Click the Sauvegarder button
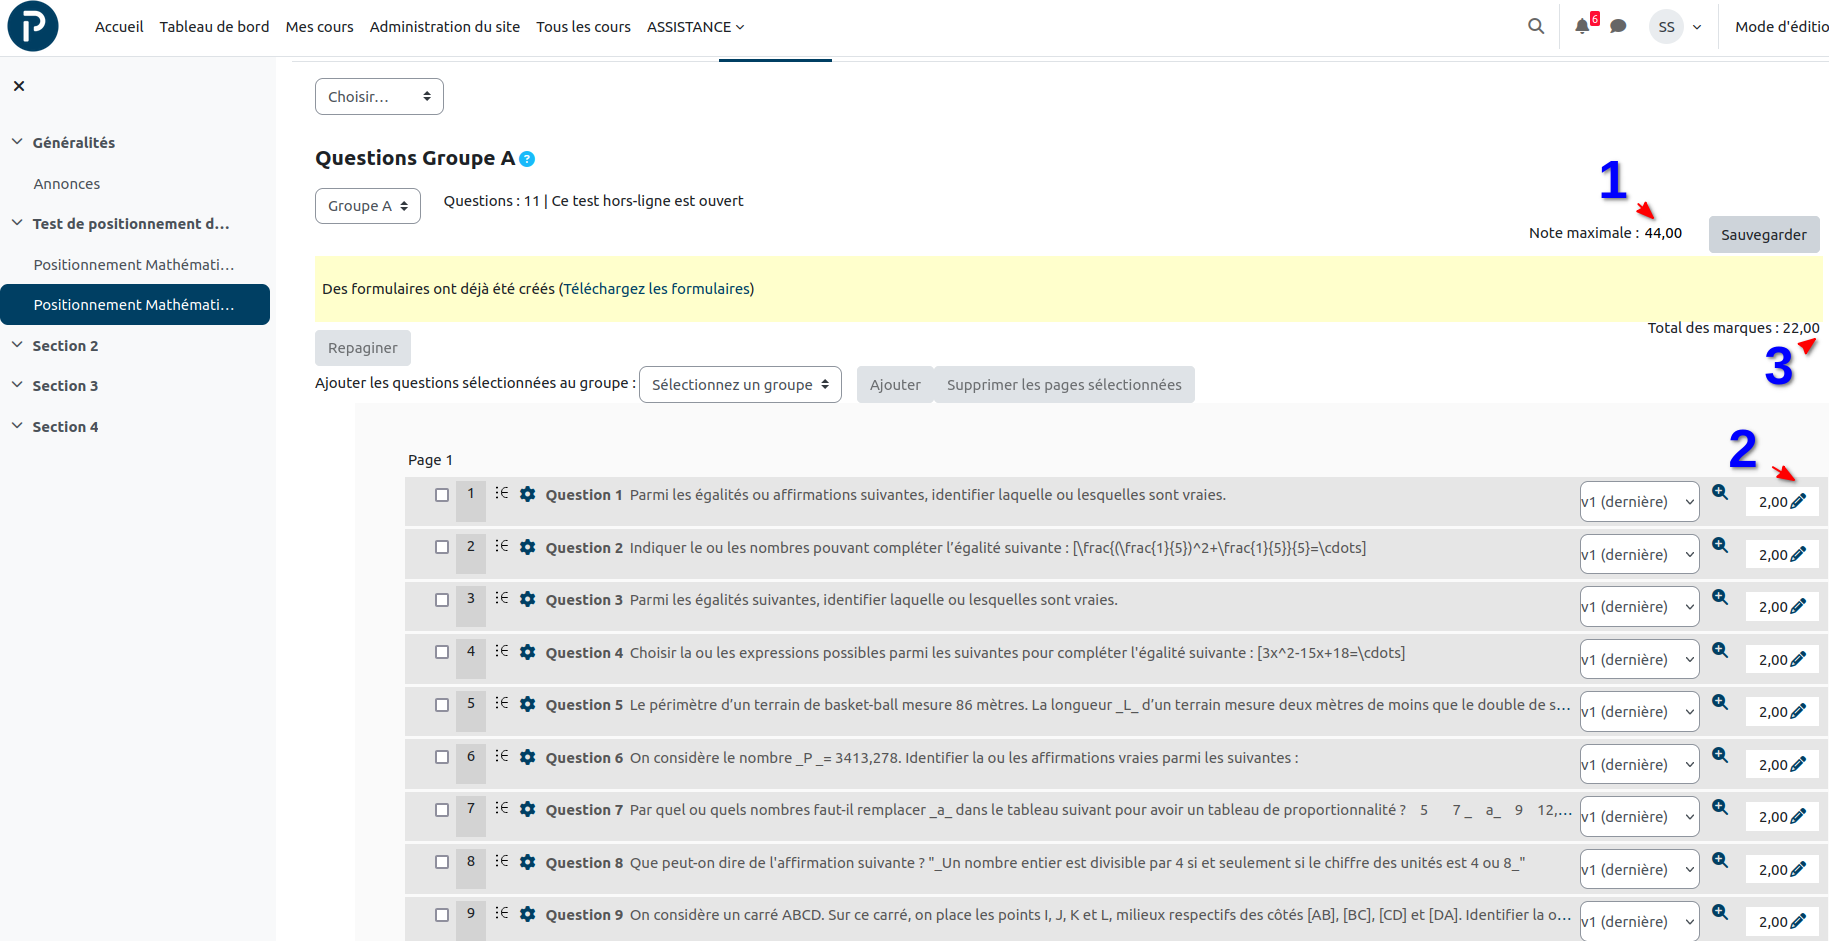This screenshot has height=941, width=1829. (x=1763, y=235)
